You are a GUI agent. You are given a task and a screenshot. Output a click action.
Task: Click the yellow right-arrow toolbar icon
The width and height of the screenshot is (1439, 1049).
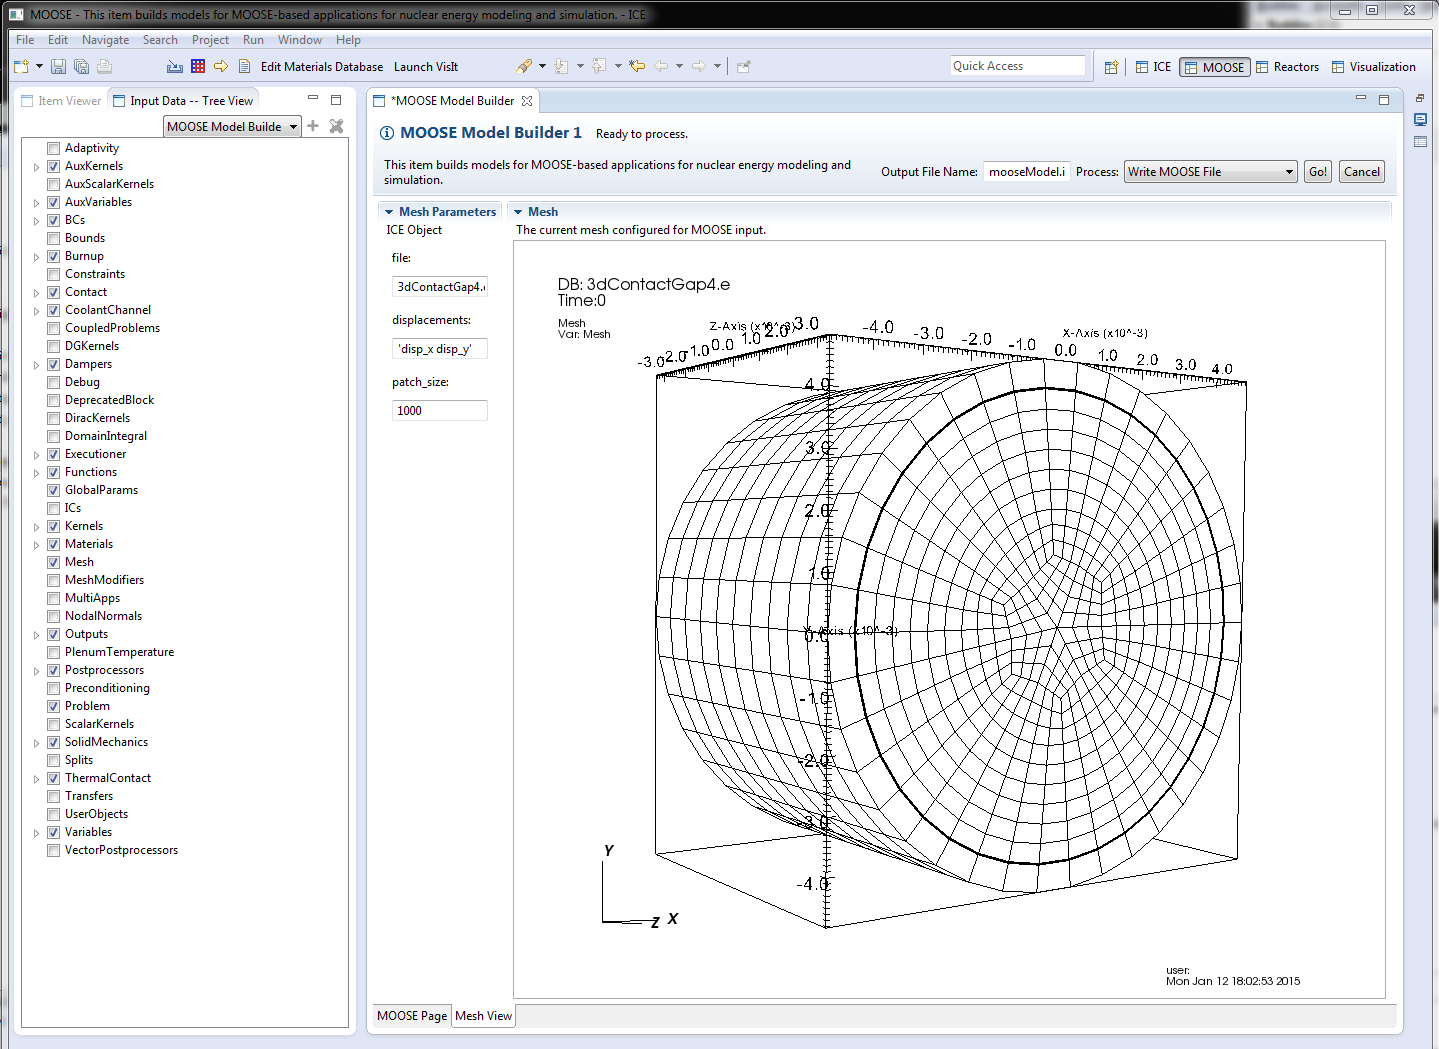click(x=221, y=67)
